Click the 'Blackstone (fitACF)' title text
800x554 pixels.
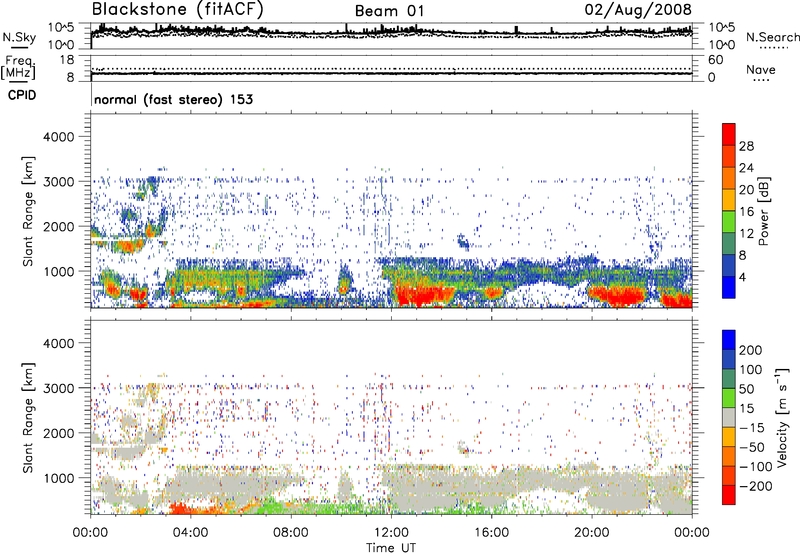pos(178,10)
